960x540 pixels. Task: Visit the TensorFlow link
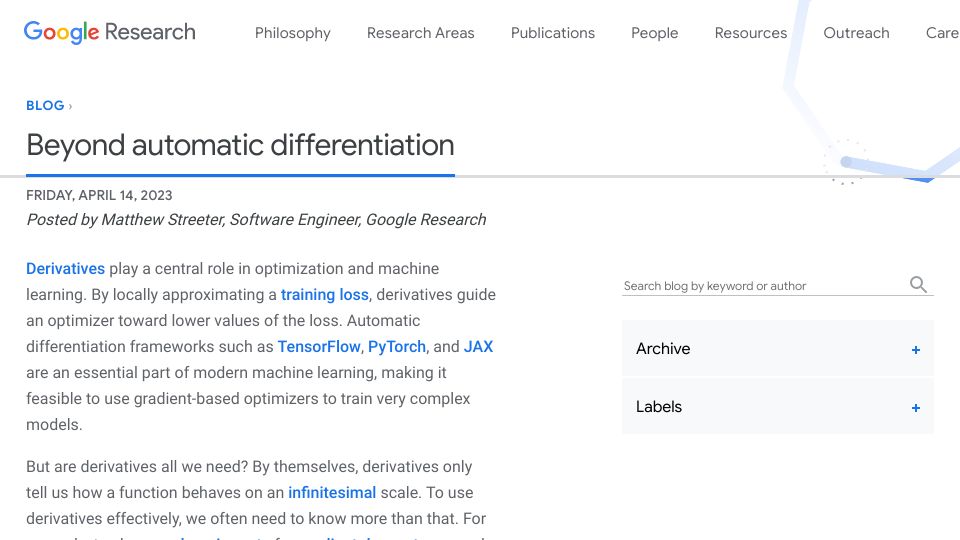(x=318, y=347)
